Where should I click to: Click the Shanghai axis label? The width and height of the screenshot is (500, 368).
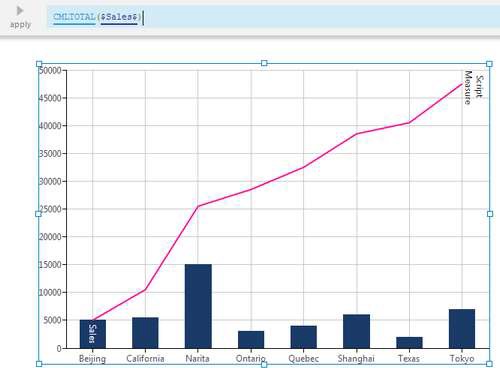coord(356,359)
